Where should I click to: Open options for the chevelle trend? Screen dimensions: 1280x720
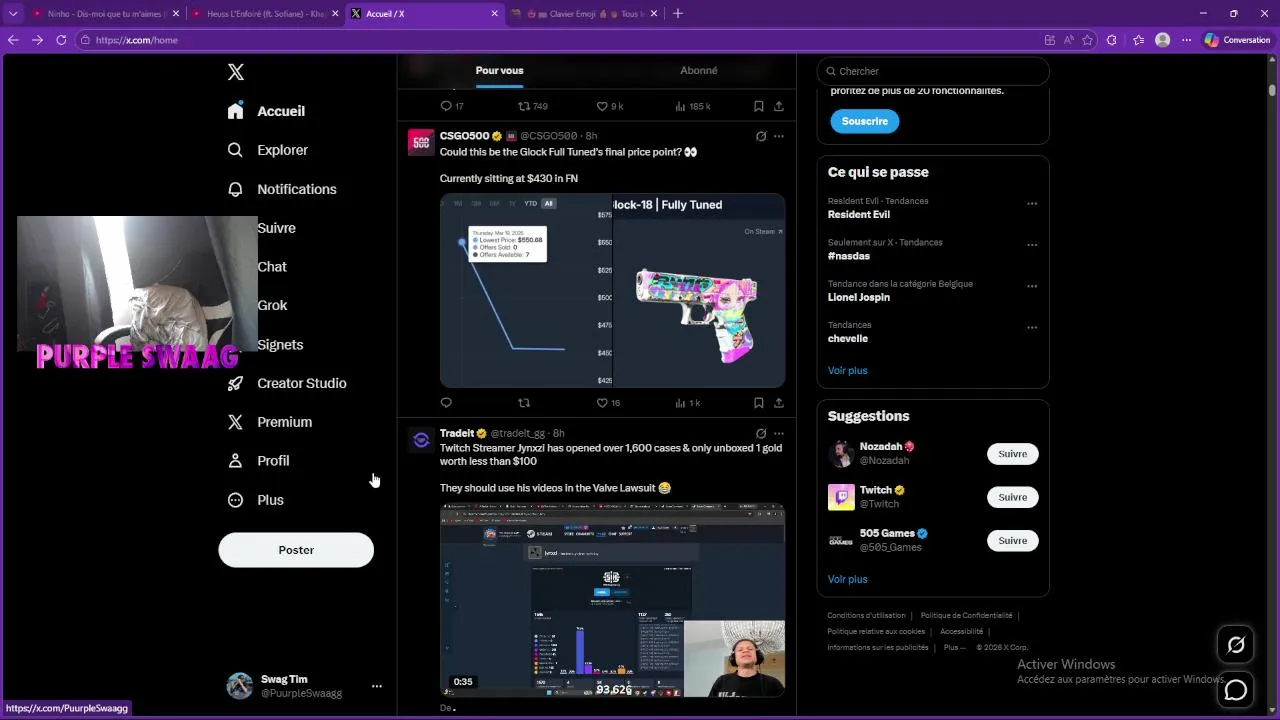(1032, 327)
